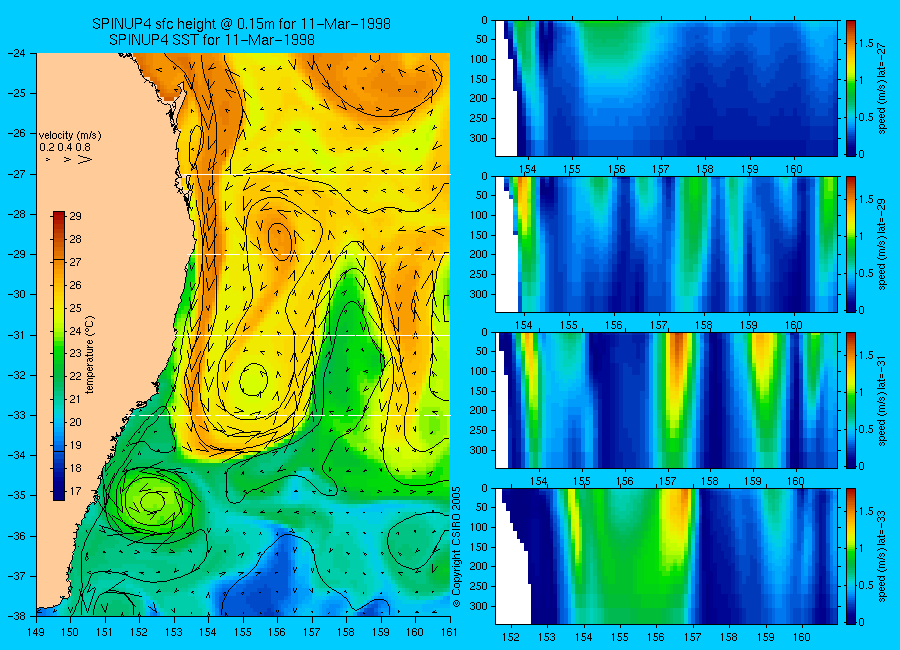Click the map longitude axis label 161

449,632
